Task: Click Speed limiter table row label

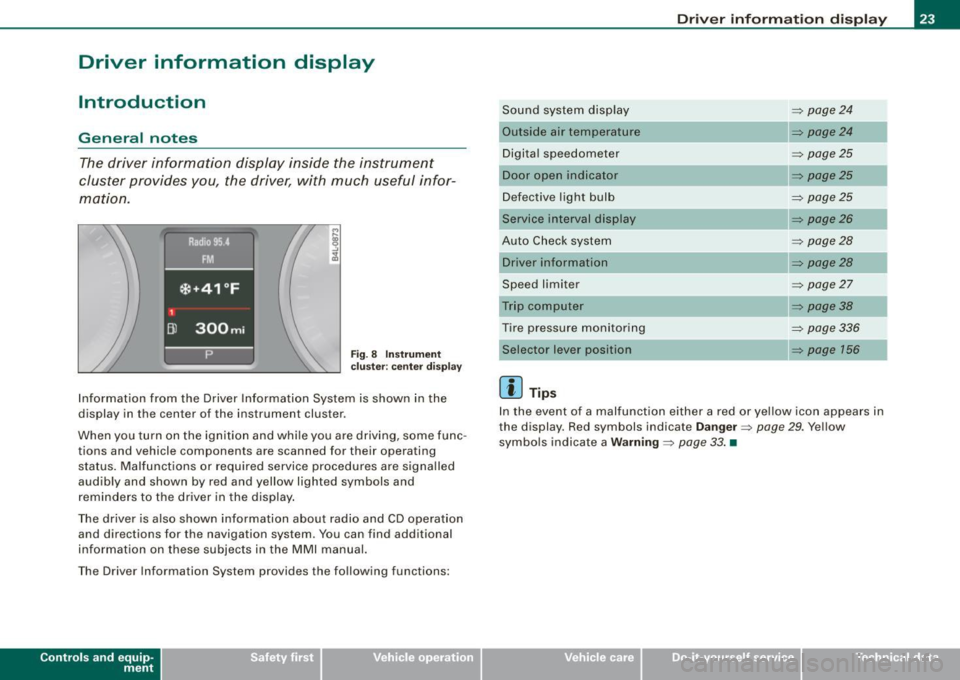Action: 541,285
